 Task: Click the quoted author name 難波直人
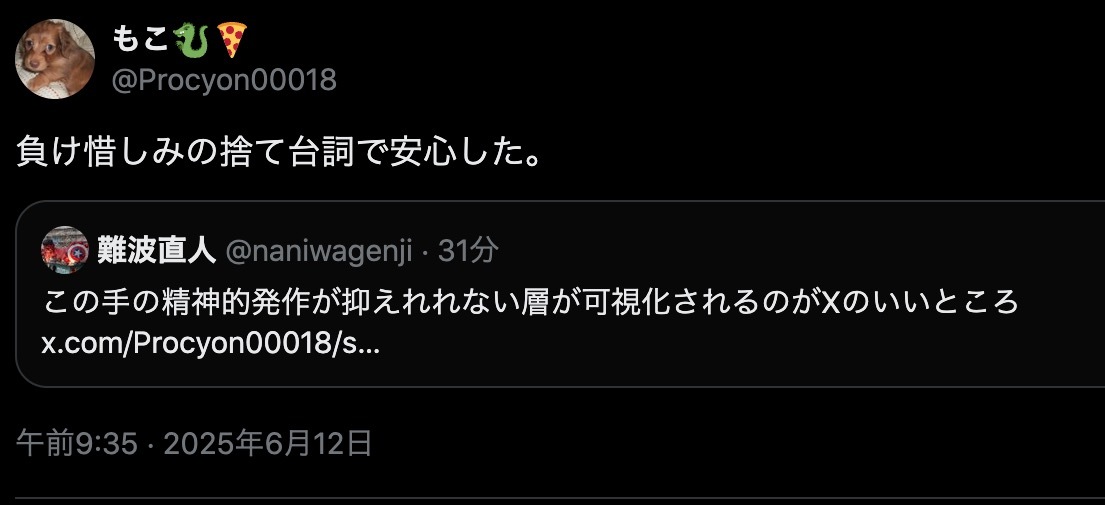point(156,251)
